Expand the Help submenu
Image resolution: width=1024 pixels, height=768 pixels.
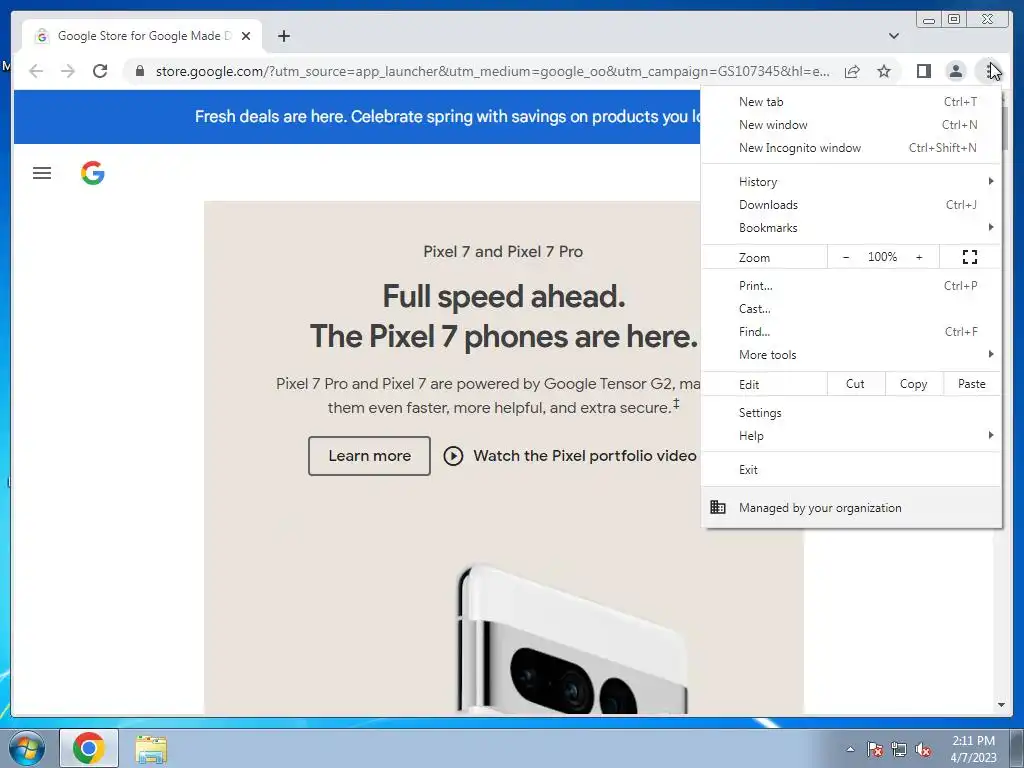851,436
